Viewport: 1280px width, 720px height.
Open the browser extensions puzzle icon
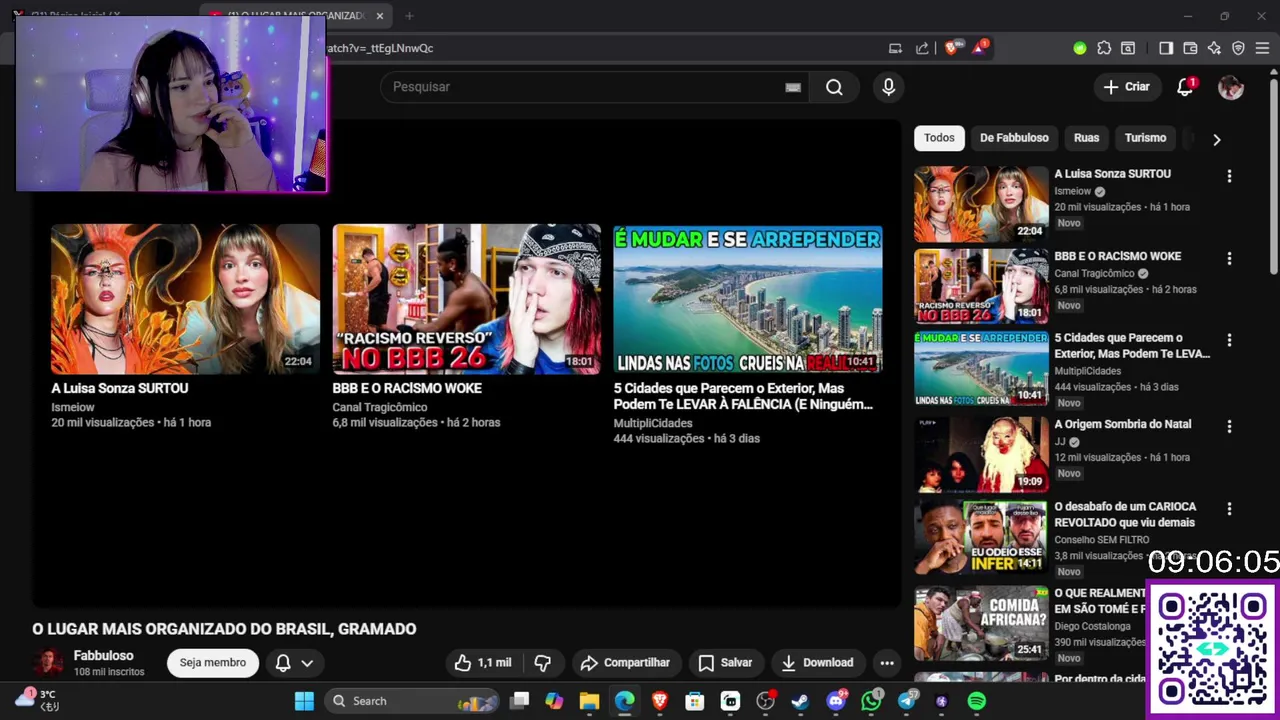(x=1104, y=48)
